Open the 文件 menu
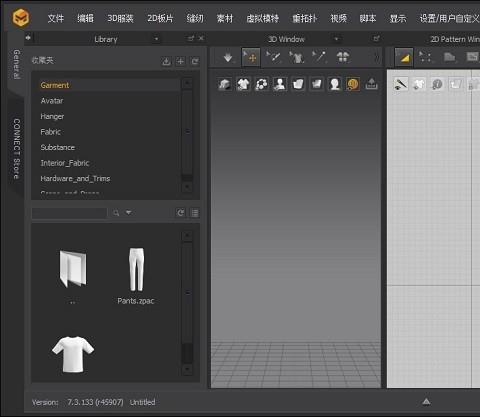Screen dimensions: 480x417 56,18
